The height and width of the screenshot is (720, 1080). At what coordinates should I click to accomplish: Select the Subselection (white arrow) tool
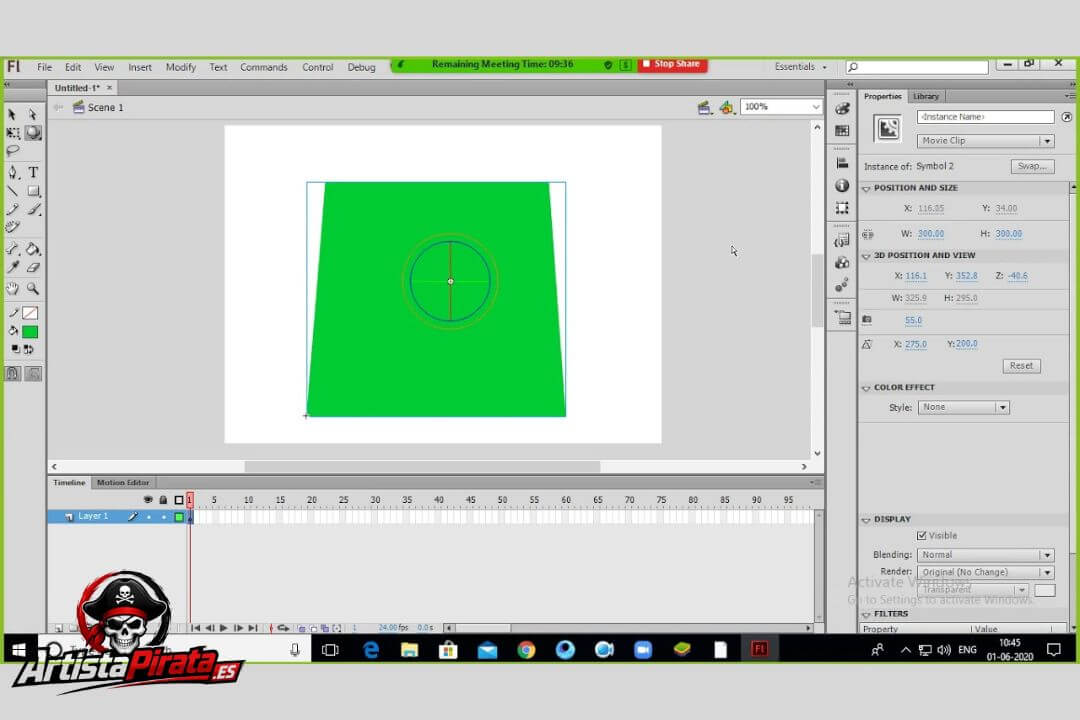click(32, 114)
